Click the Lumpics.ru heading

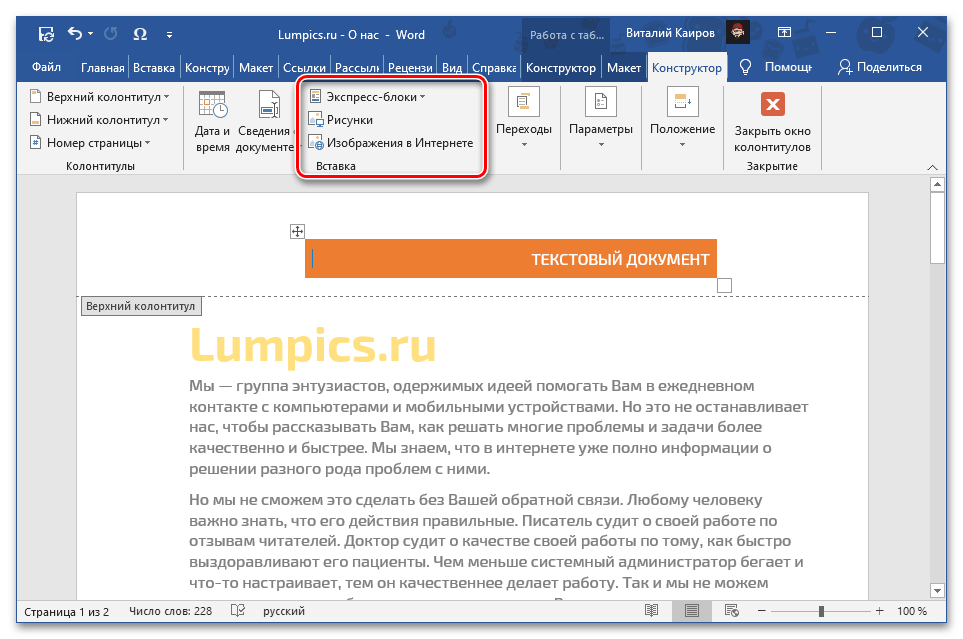313,345
